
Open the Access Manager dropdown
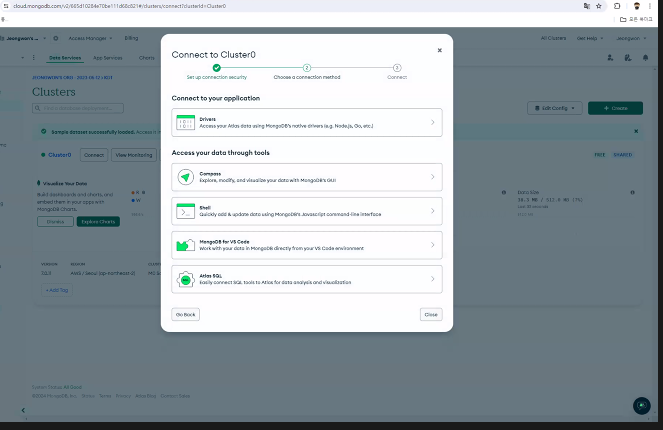pyautogui.click(x=90, y=38)
